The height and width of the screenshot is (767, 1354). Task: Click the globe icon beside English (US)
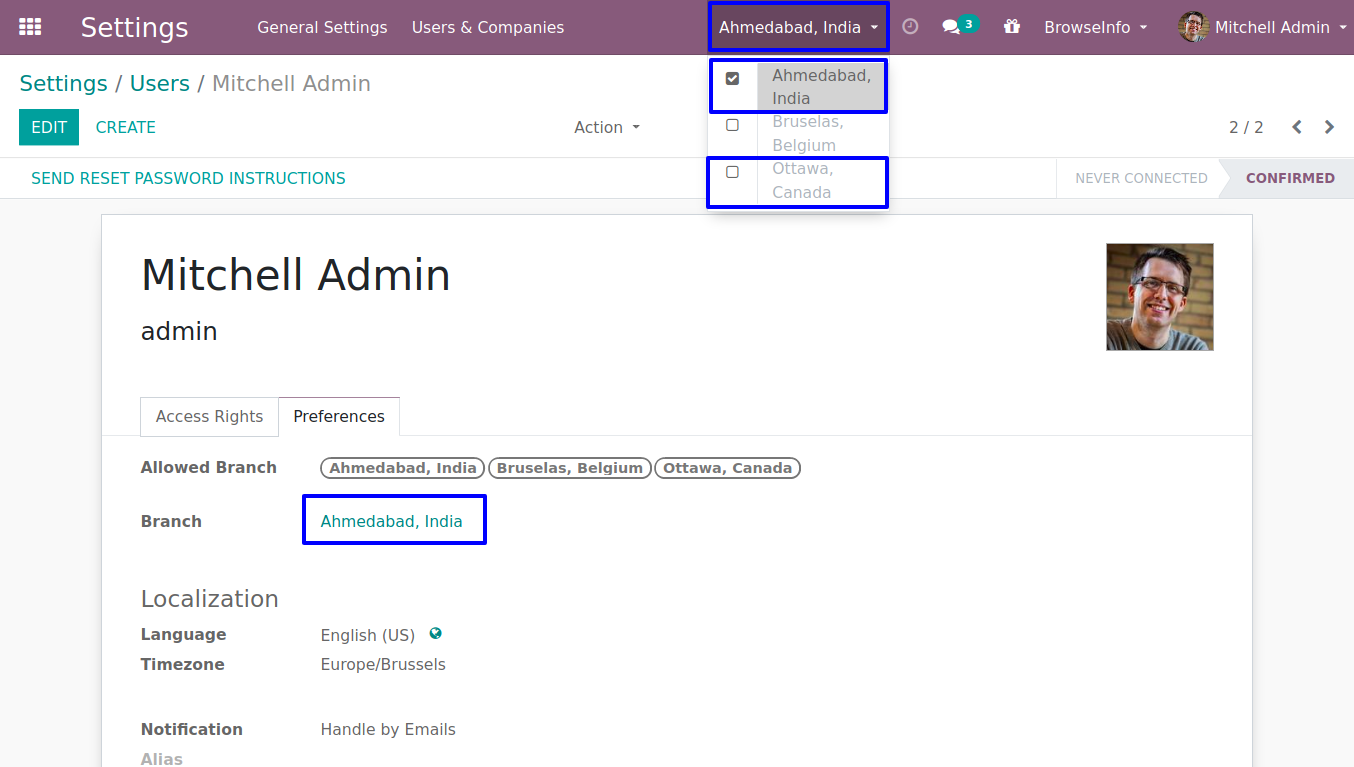point(435,634)
